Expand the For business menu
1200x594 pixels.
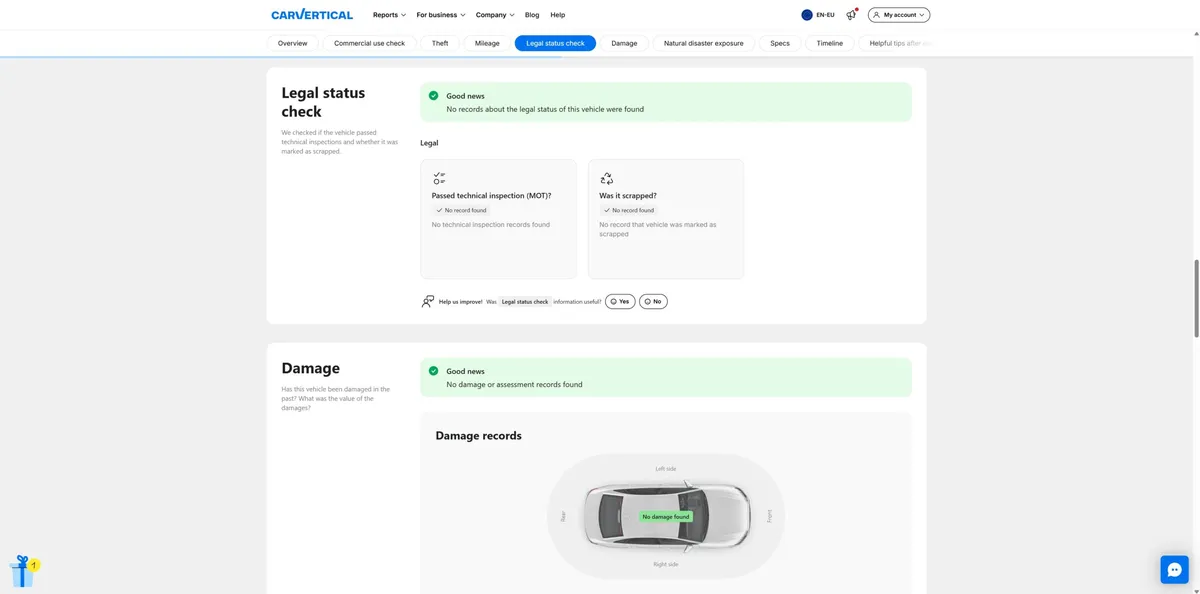441,15
